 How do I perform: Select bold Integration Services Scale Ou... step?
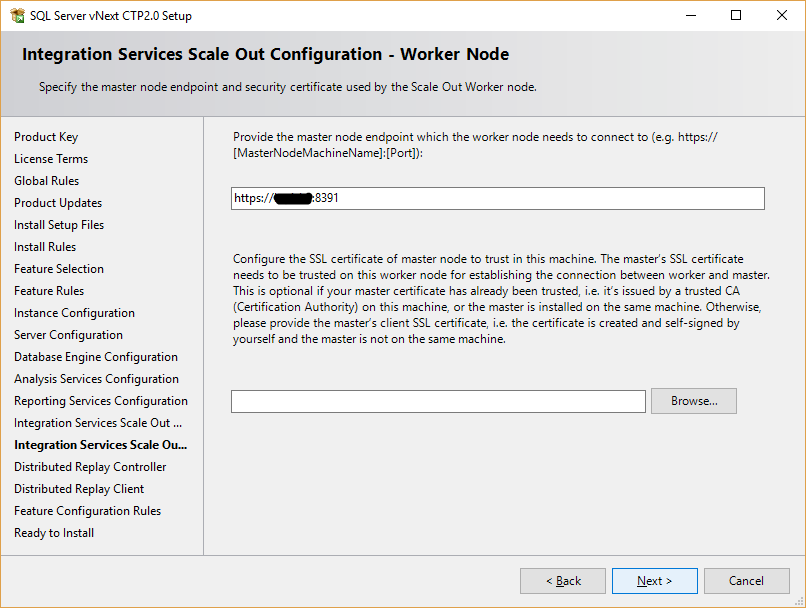[101, 445]
